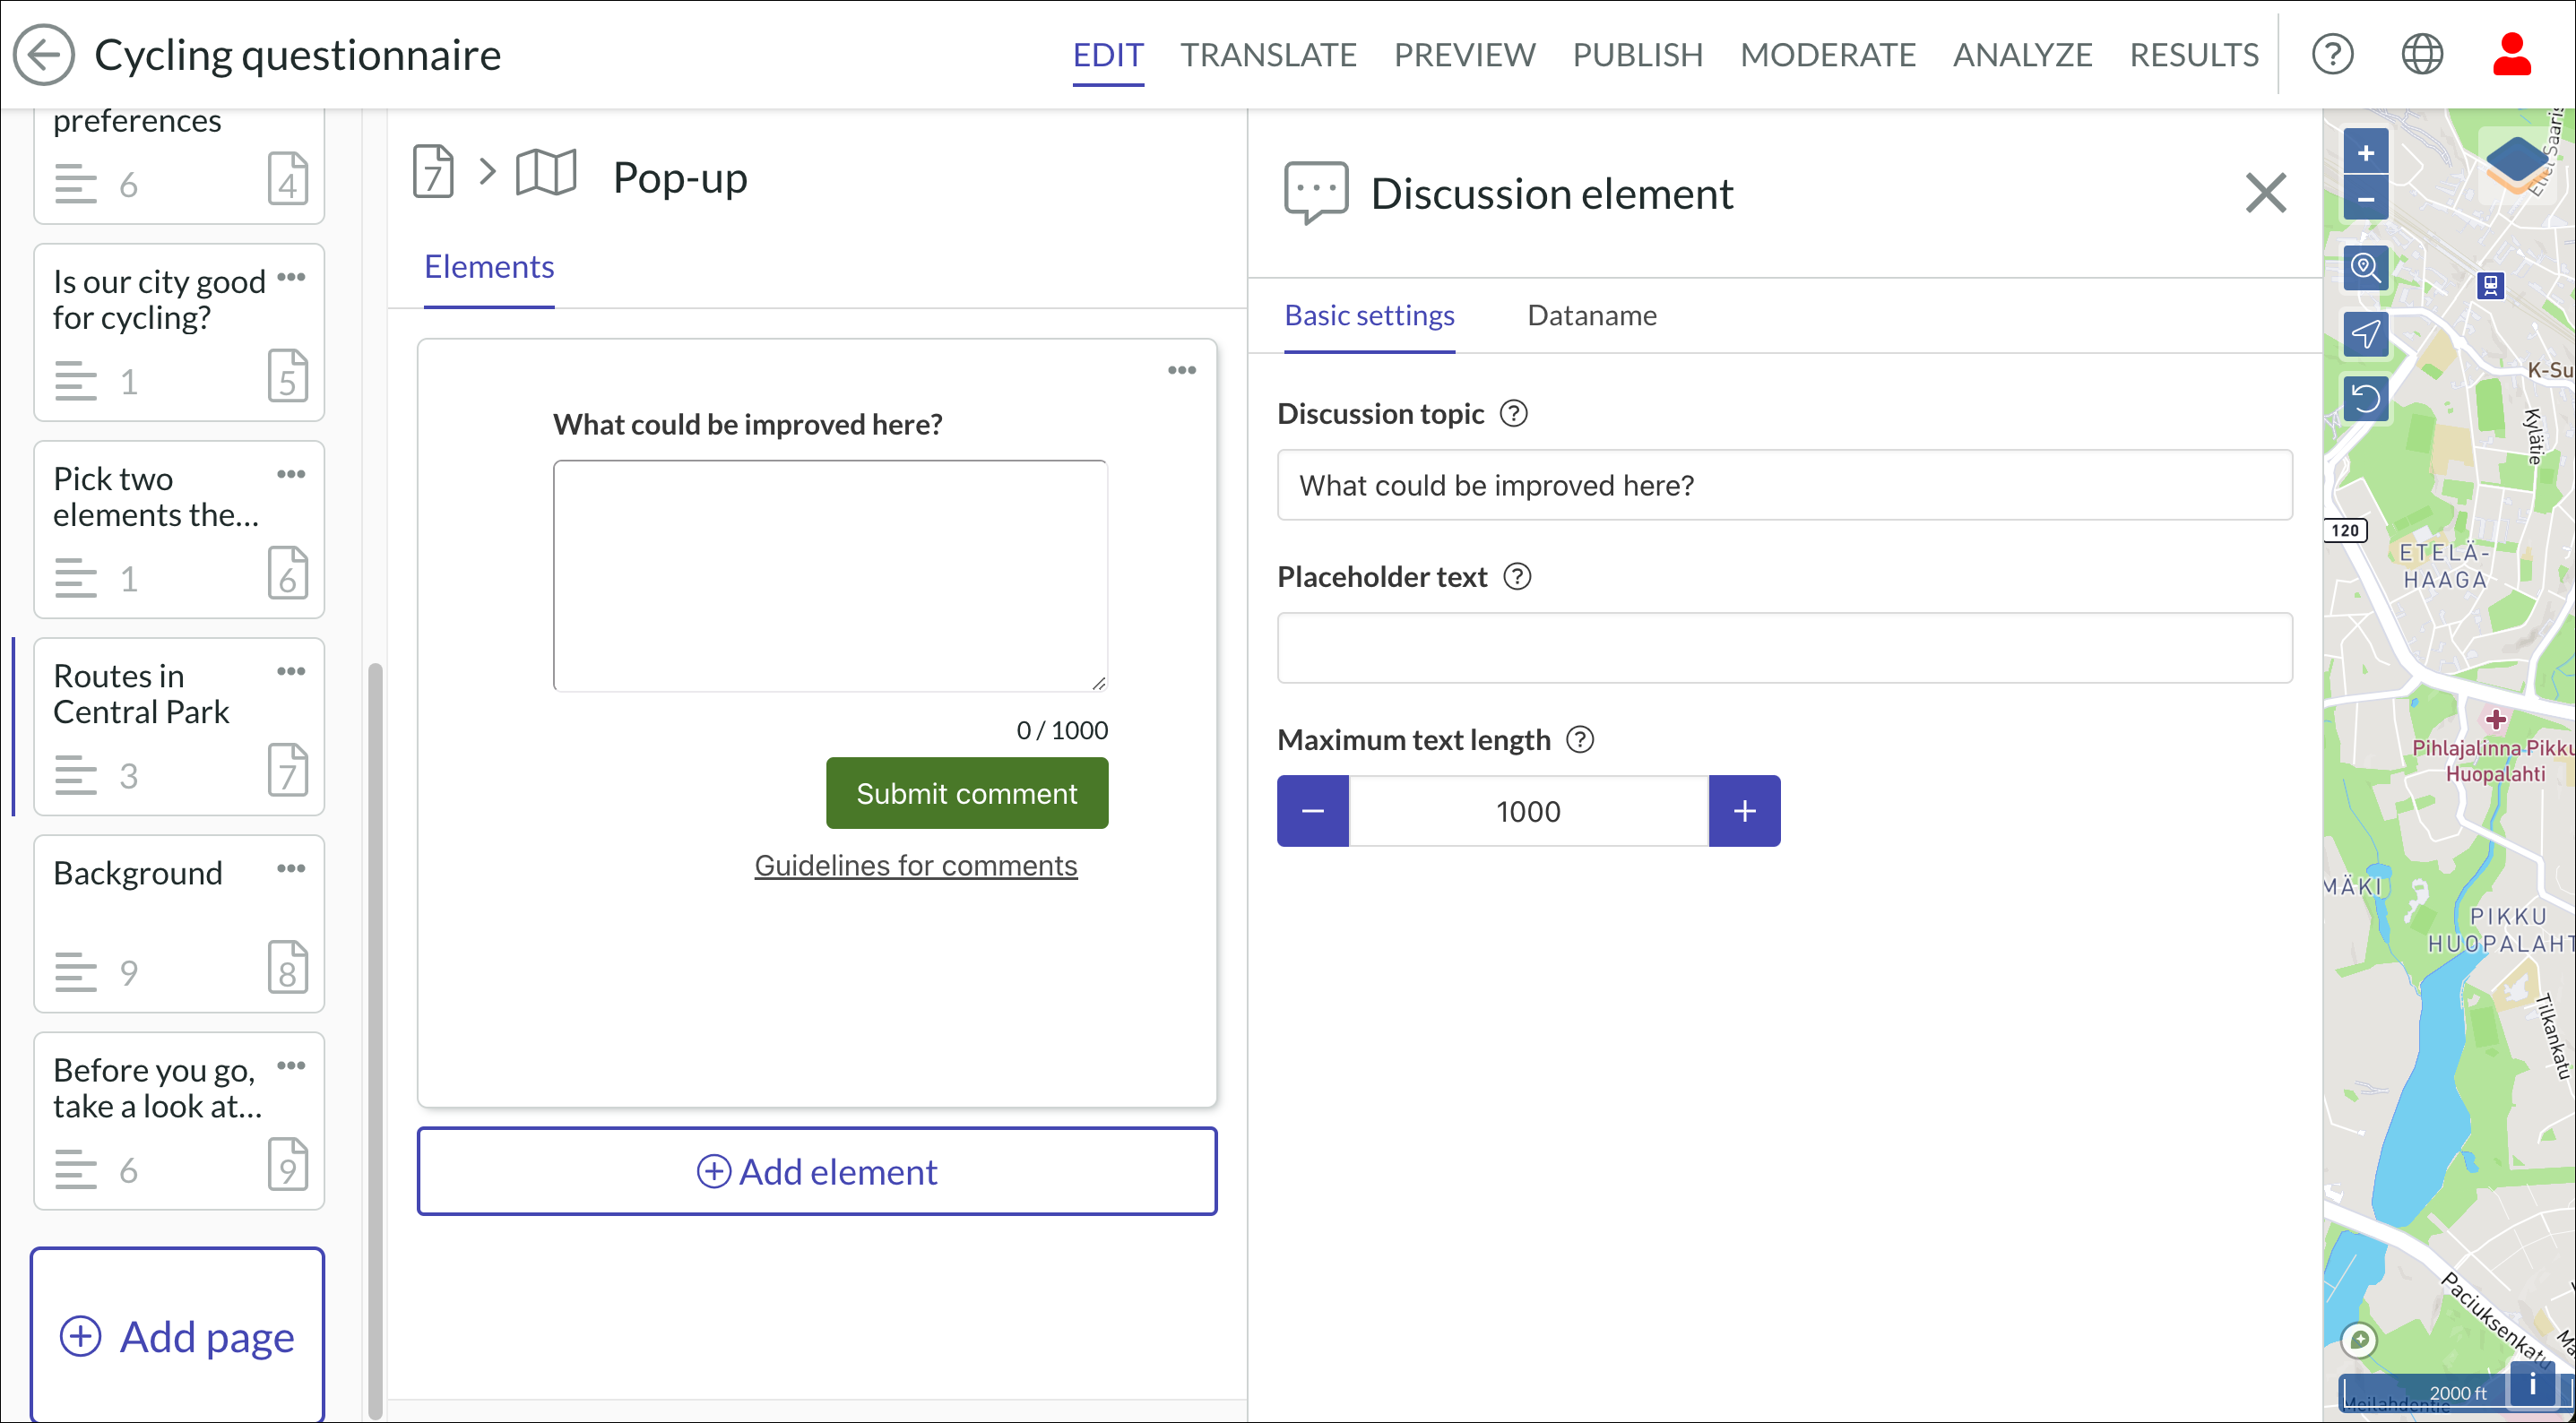
Task: Switch to the Dataname tab
Action: (x=1591, y=316)
